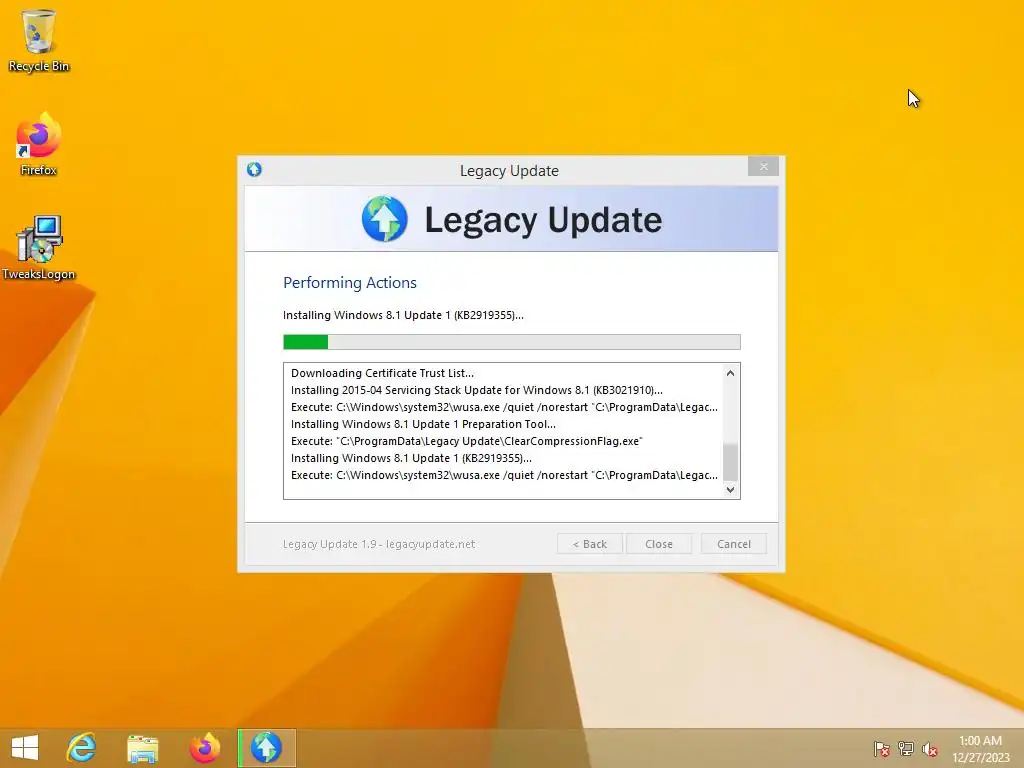Select the ClearCompressionFlag.exe log line
1024x768 pixels.
click(x=467, y=441)
